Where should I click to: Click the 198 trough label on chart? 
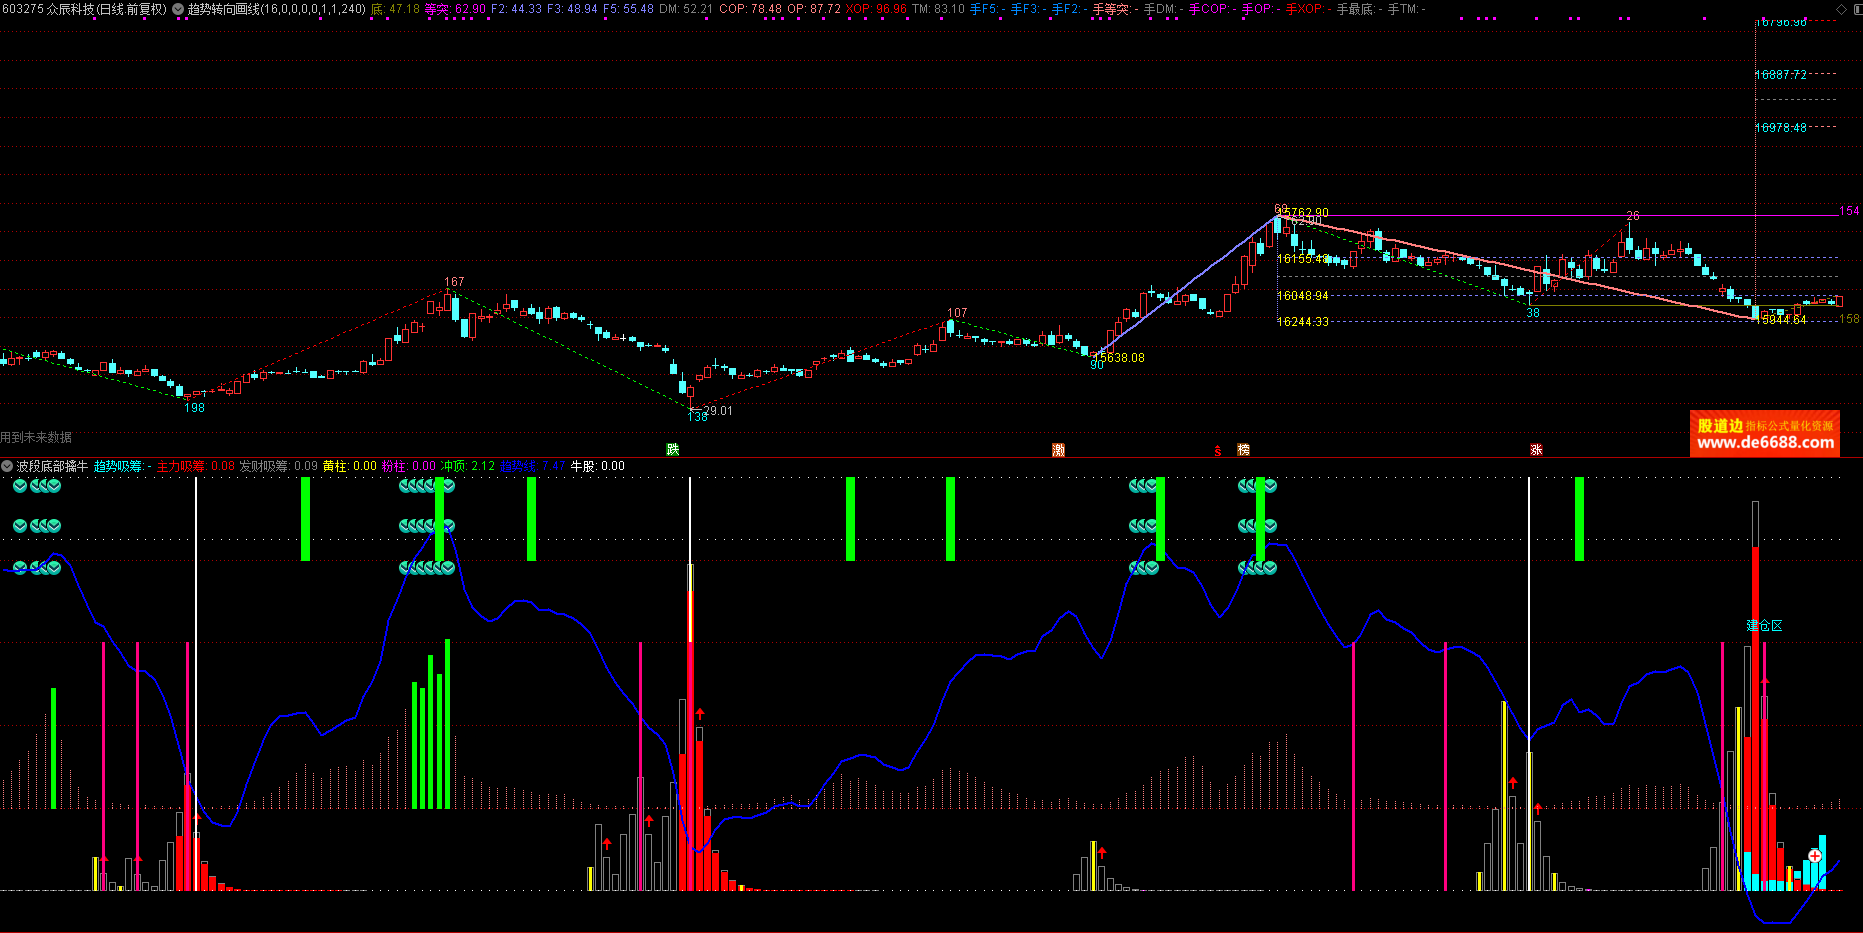194,408
